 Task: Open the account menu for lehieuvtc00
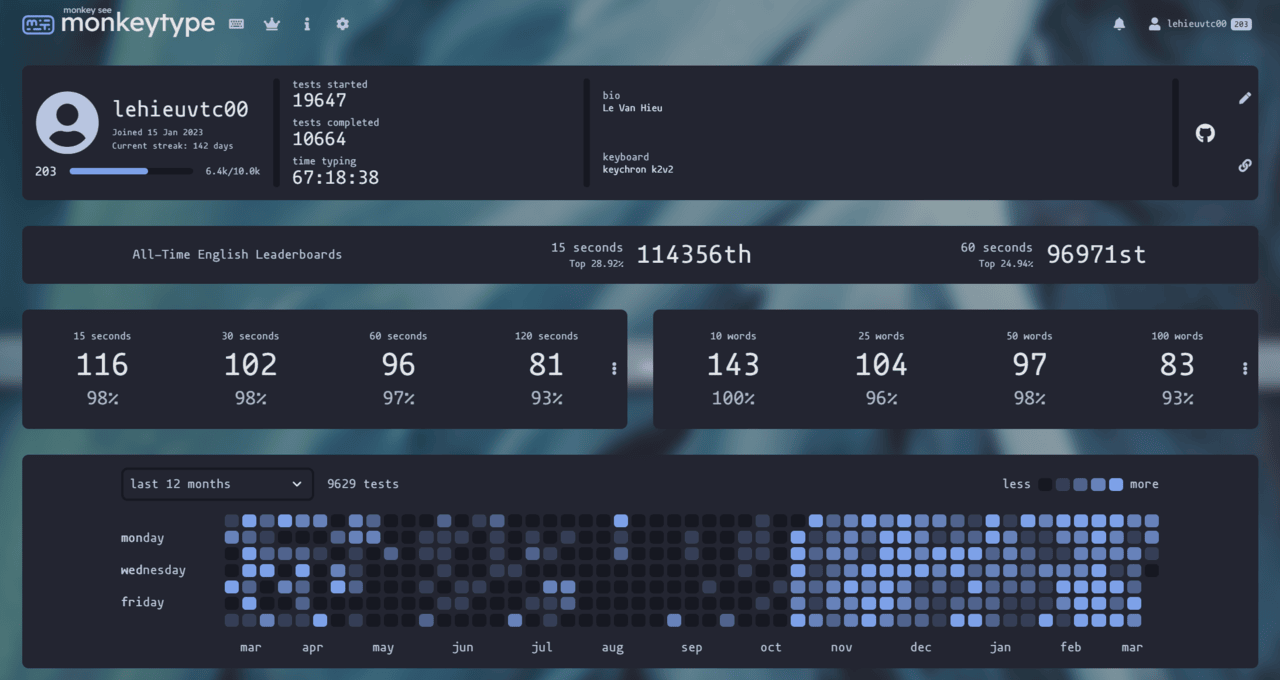point(1200,23)
